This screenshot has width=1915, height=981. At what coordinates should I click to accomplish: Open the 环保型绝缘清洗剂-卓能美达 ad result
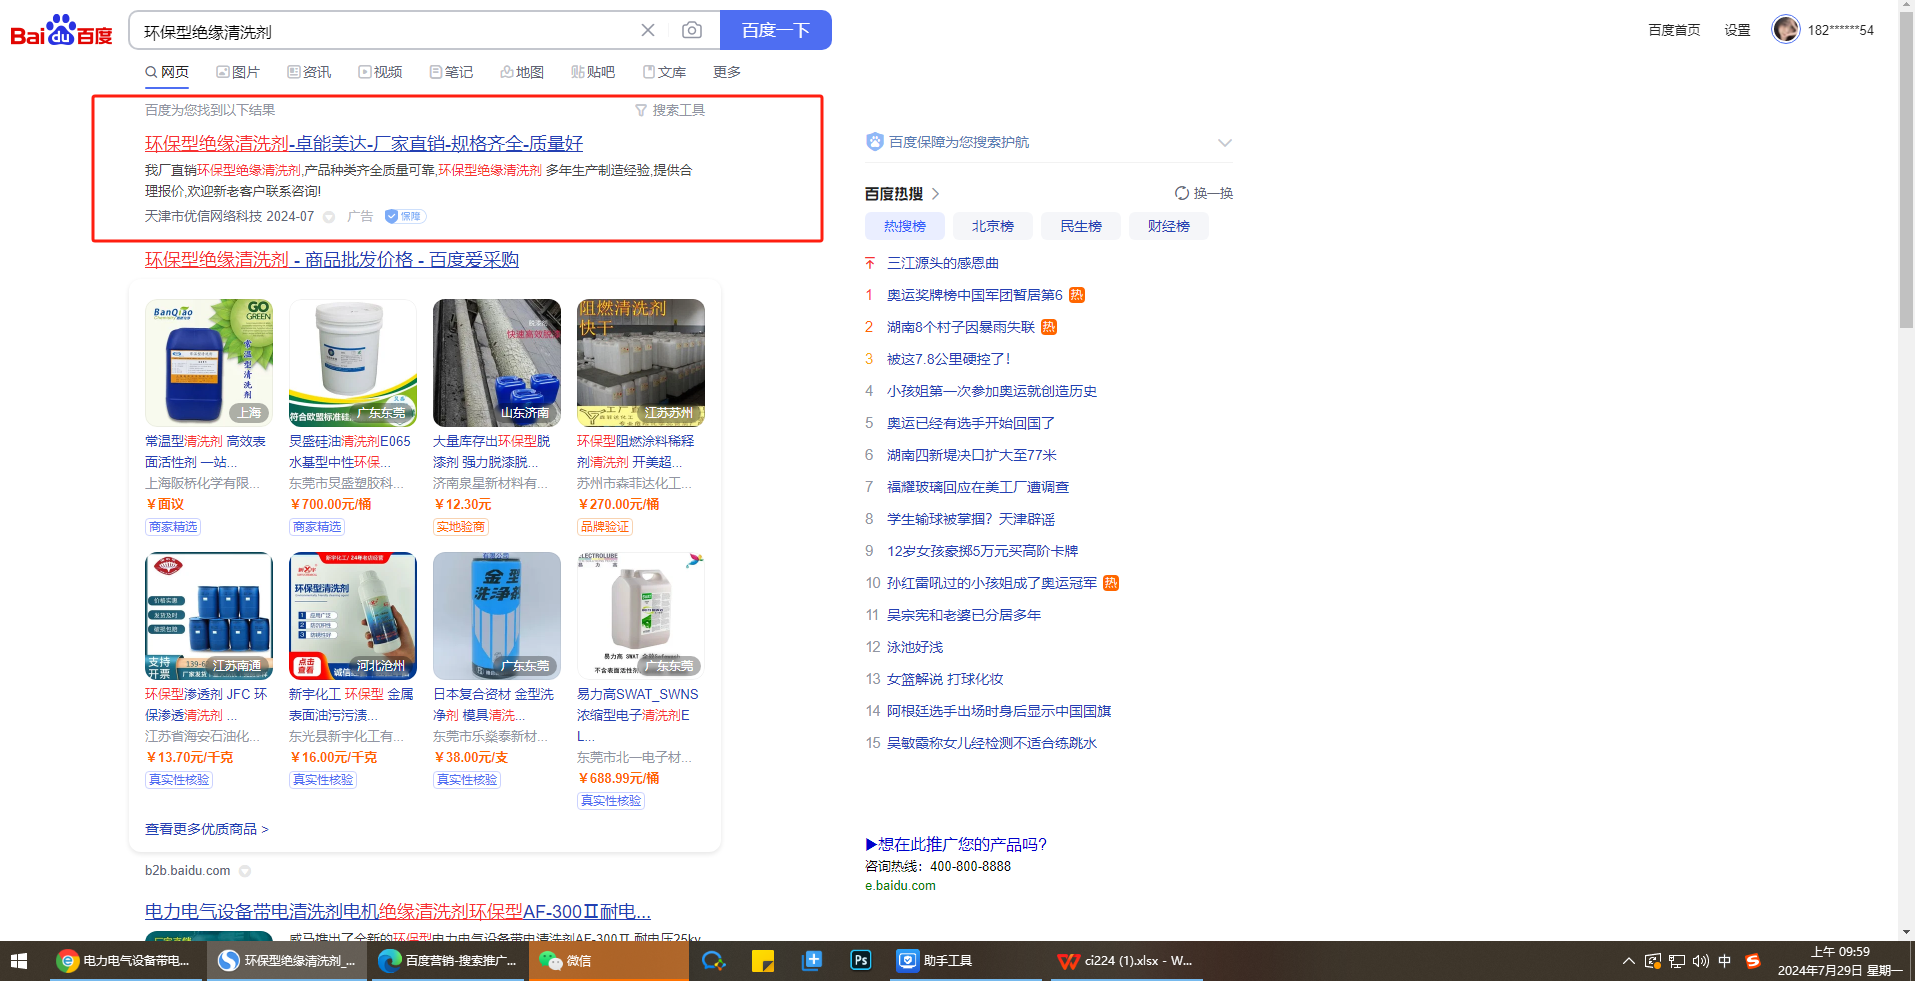point(364,144)
